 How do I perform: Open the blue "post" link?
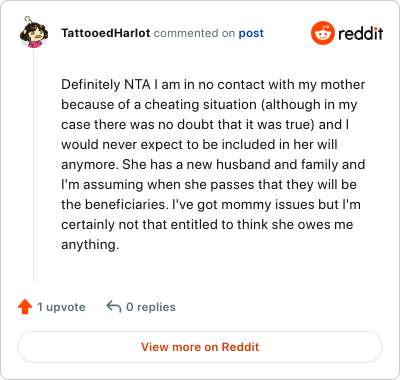(x=251, y=34)
